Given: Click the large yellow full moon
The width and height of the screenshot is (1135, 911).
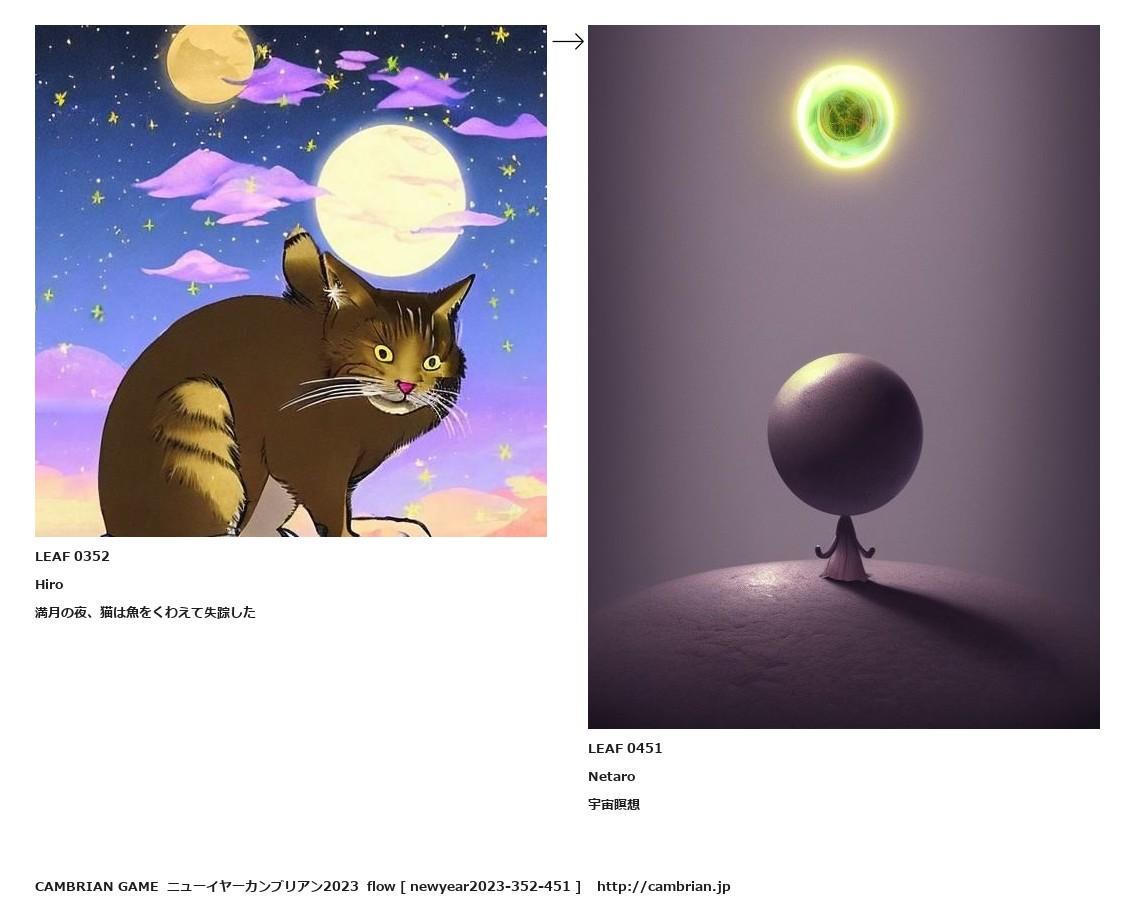Looking at the screenshot, I should (x=391, y=200).
